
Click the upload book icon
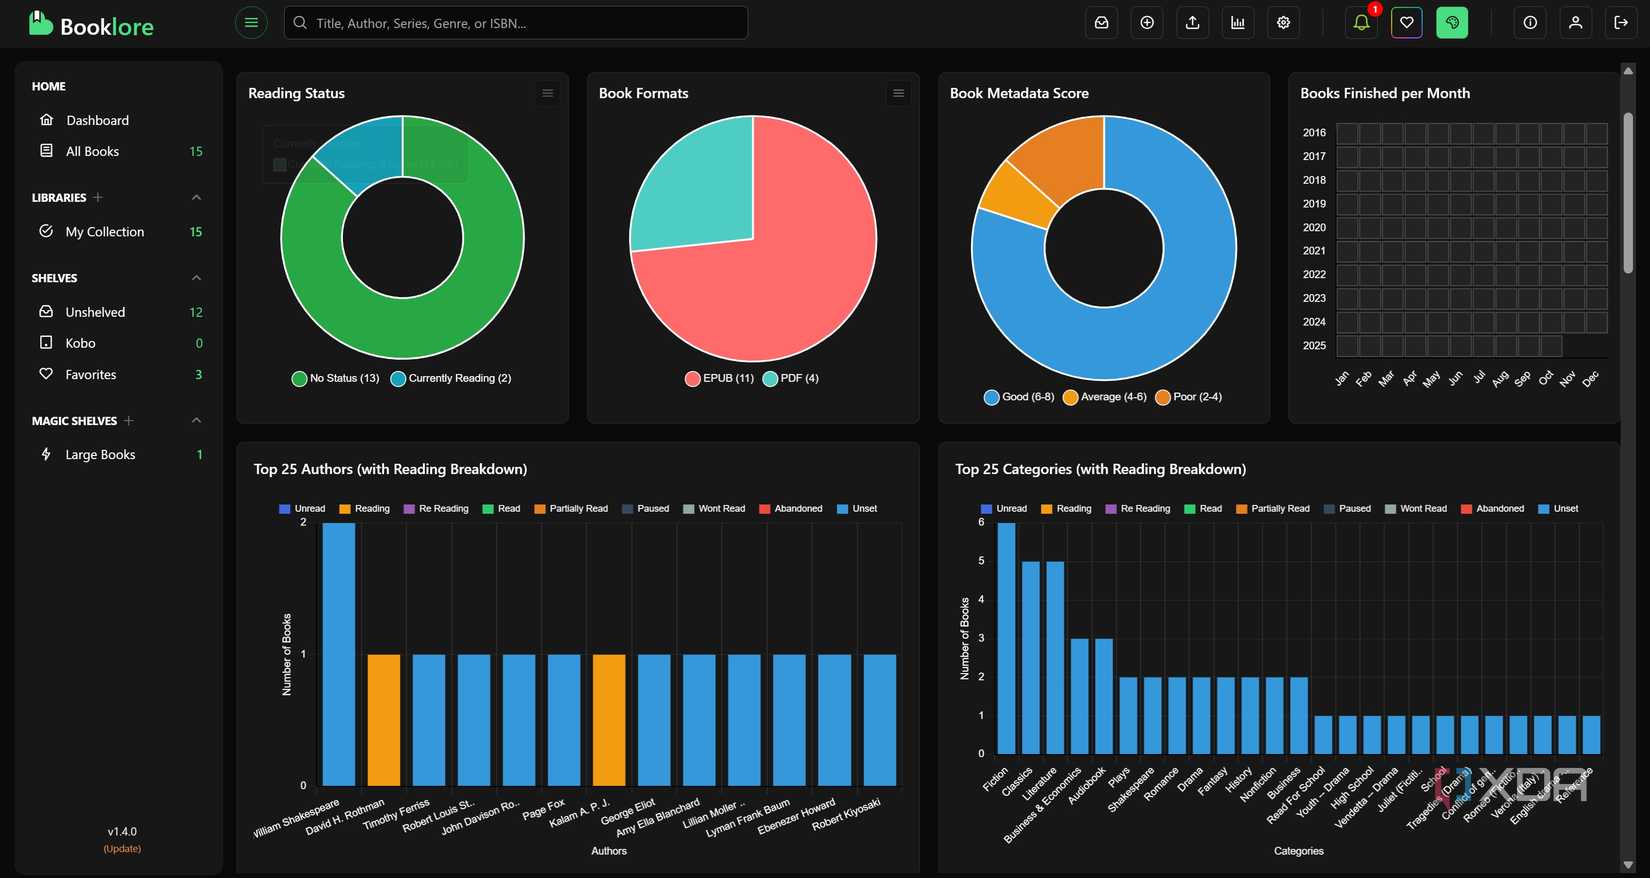point(1192,23)
